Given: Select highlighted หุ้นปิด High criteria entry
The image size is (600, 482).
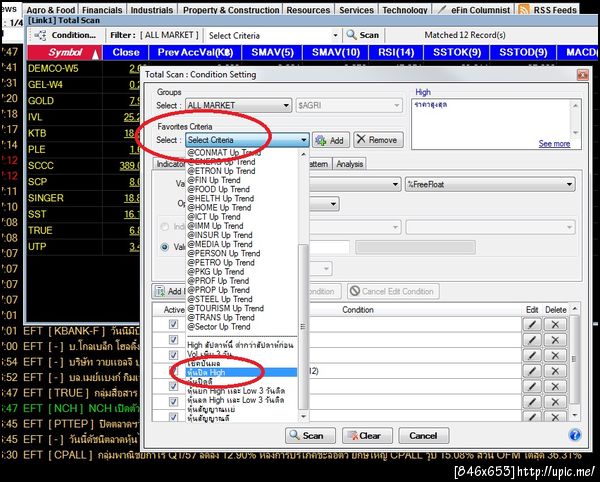Looking at the screenshot, I should pos(241,372).
